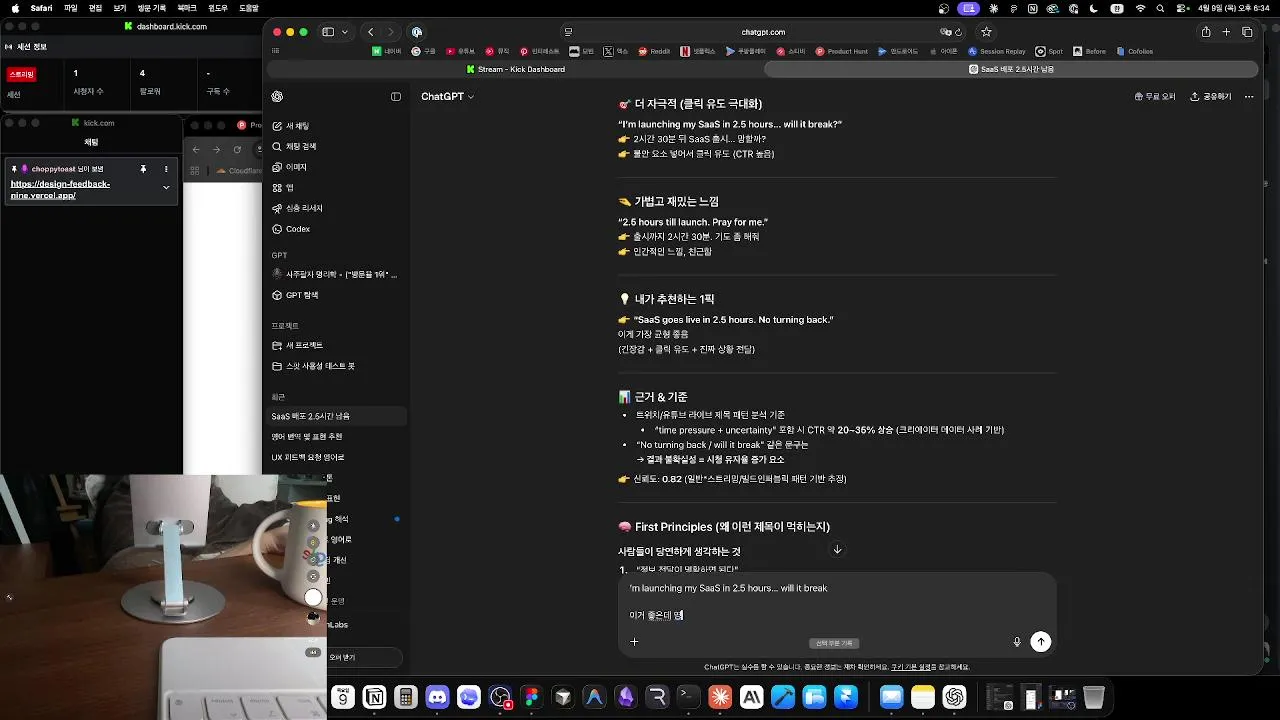The image size is (1280, 720).
Task: Go back with Safari's back arrow
Action: (370, 32)
